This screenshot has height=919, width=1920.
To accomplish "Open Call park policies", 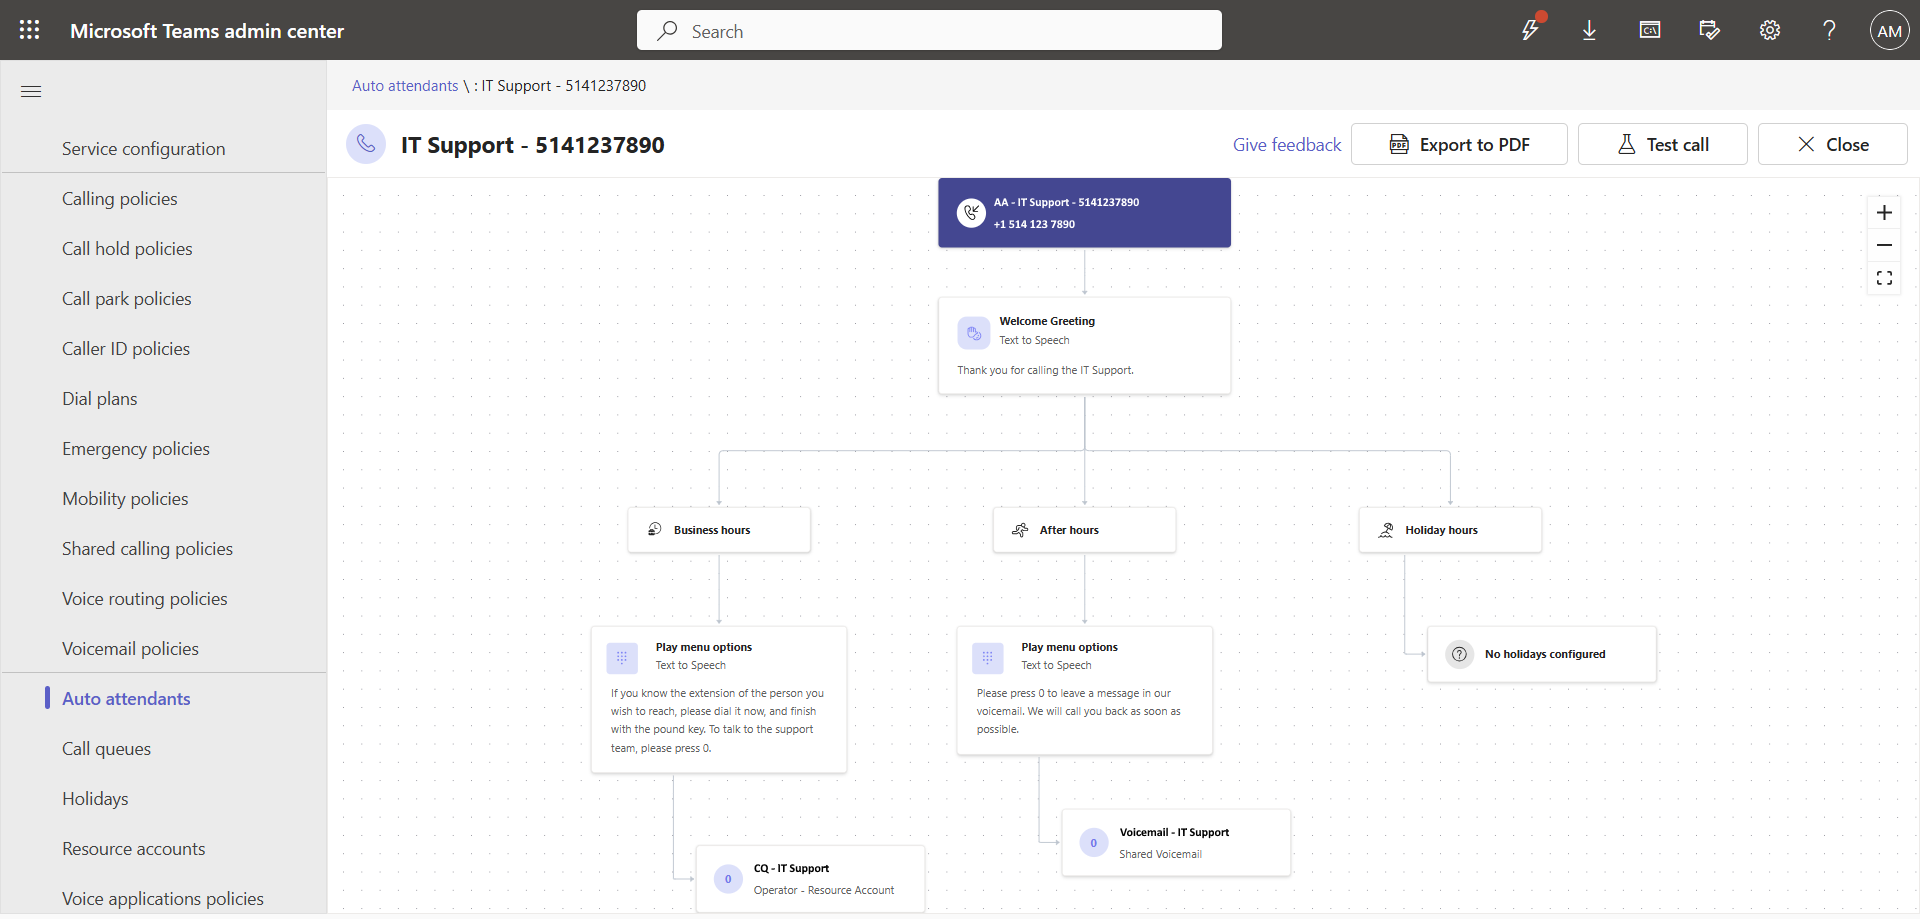I will click(127, 298).
